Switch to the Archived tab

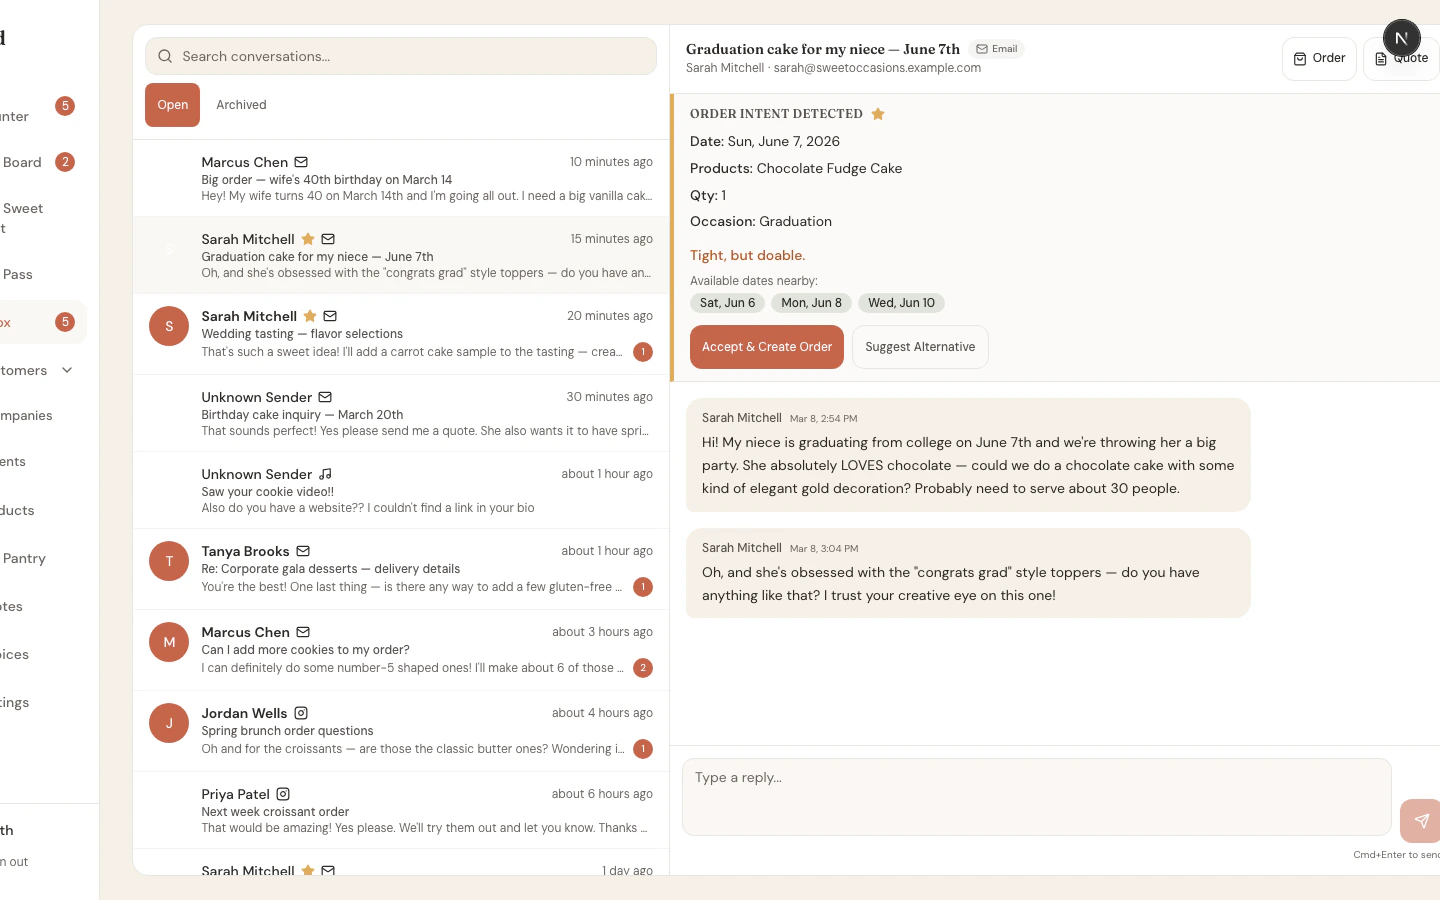click(241, 104)
